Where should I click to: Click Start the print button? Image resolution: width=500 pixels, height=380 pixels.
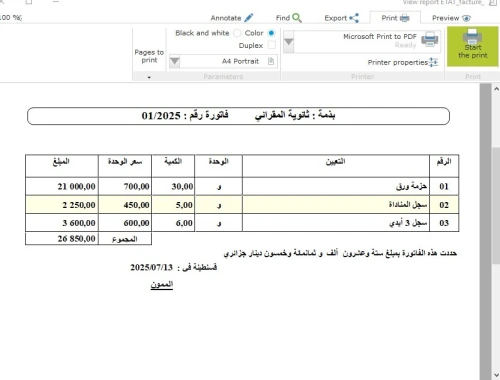pyautogui.click(x=472, y=46)
